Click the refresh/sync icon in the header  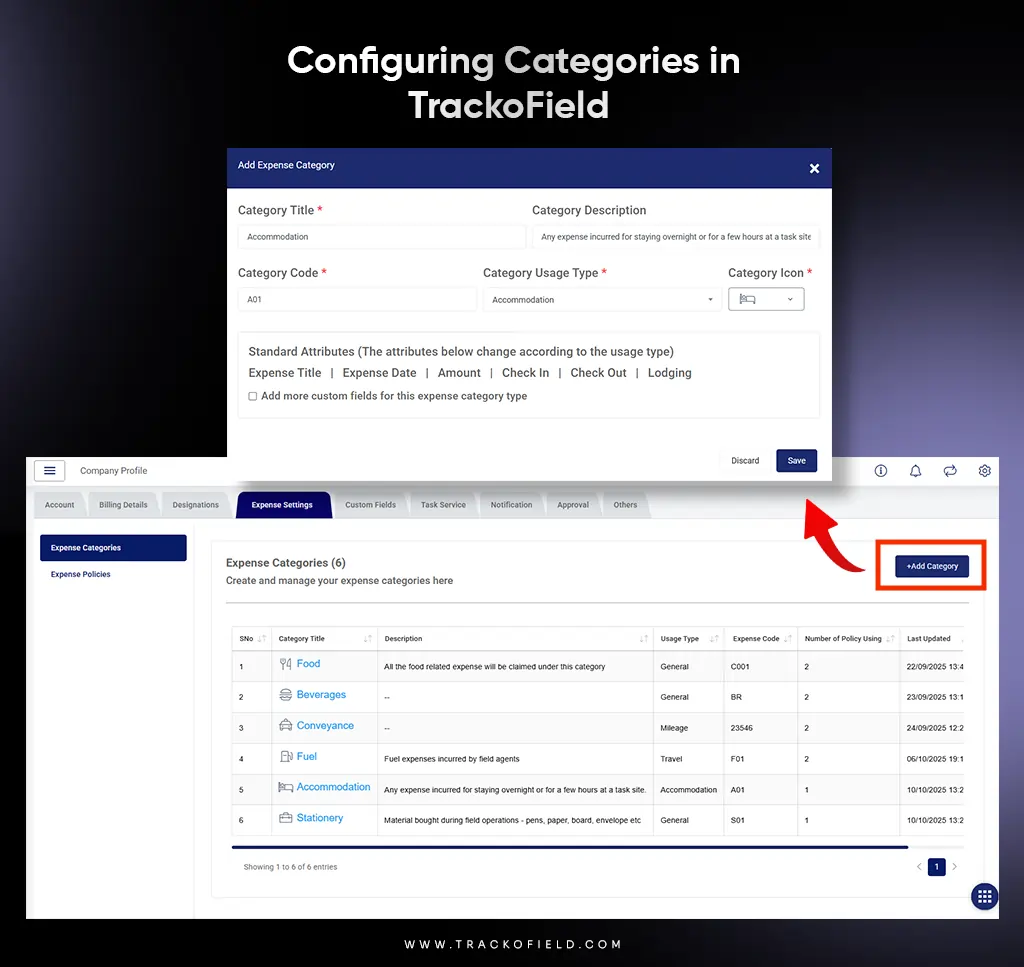(x=950, y=470)
